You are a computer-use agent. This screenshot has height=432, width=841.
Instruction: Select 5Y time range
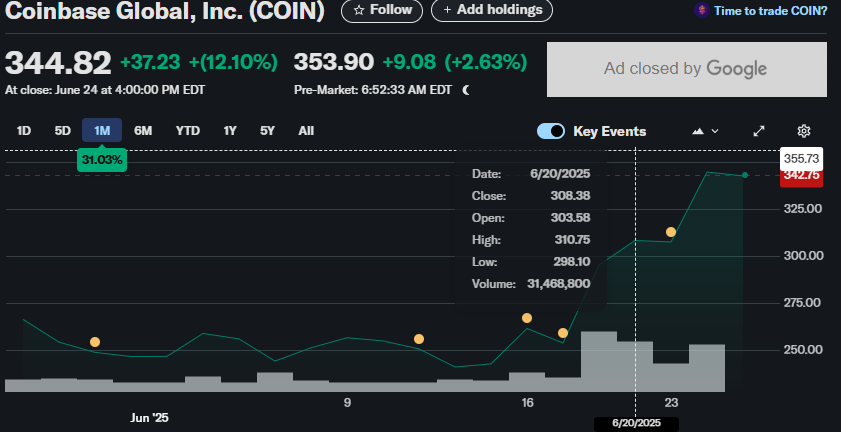(x=267, y=130)
